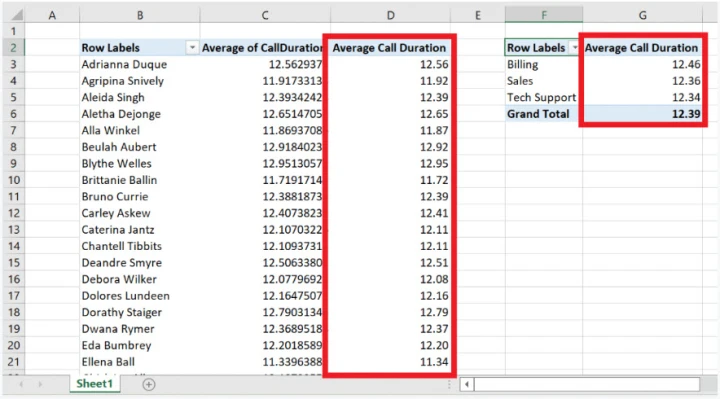Select column A header
The height and width of the screenshot is (399, 720).
pos(52,15)
